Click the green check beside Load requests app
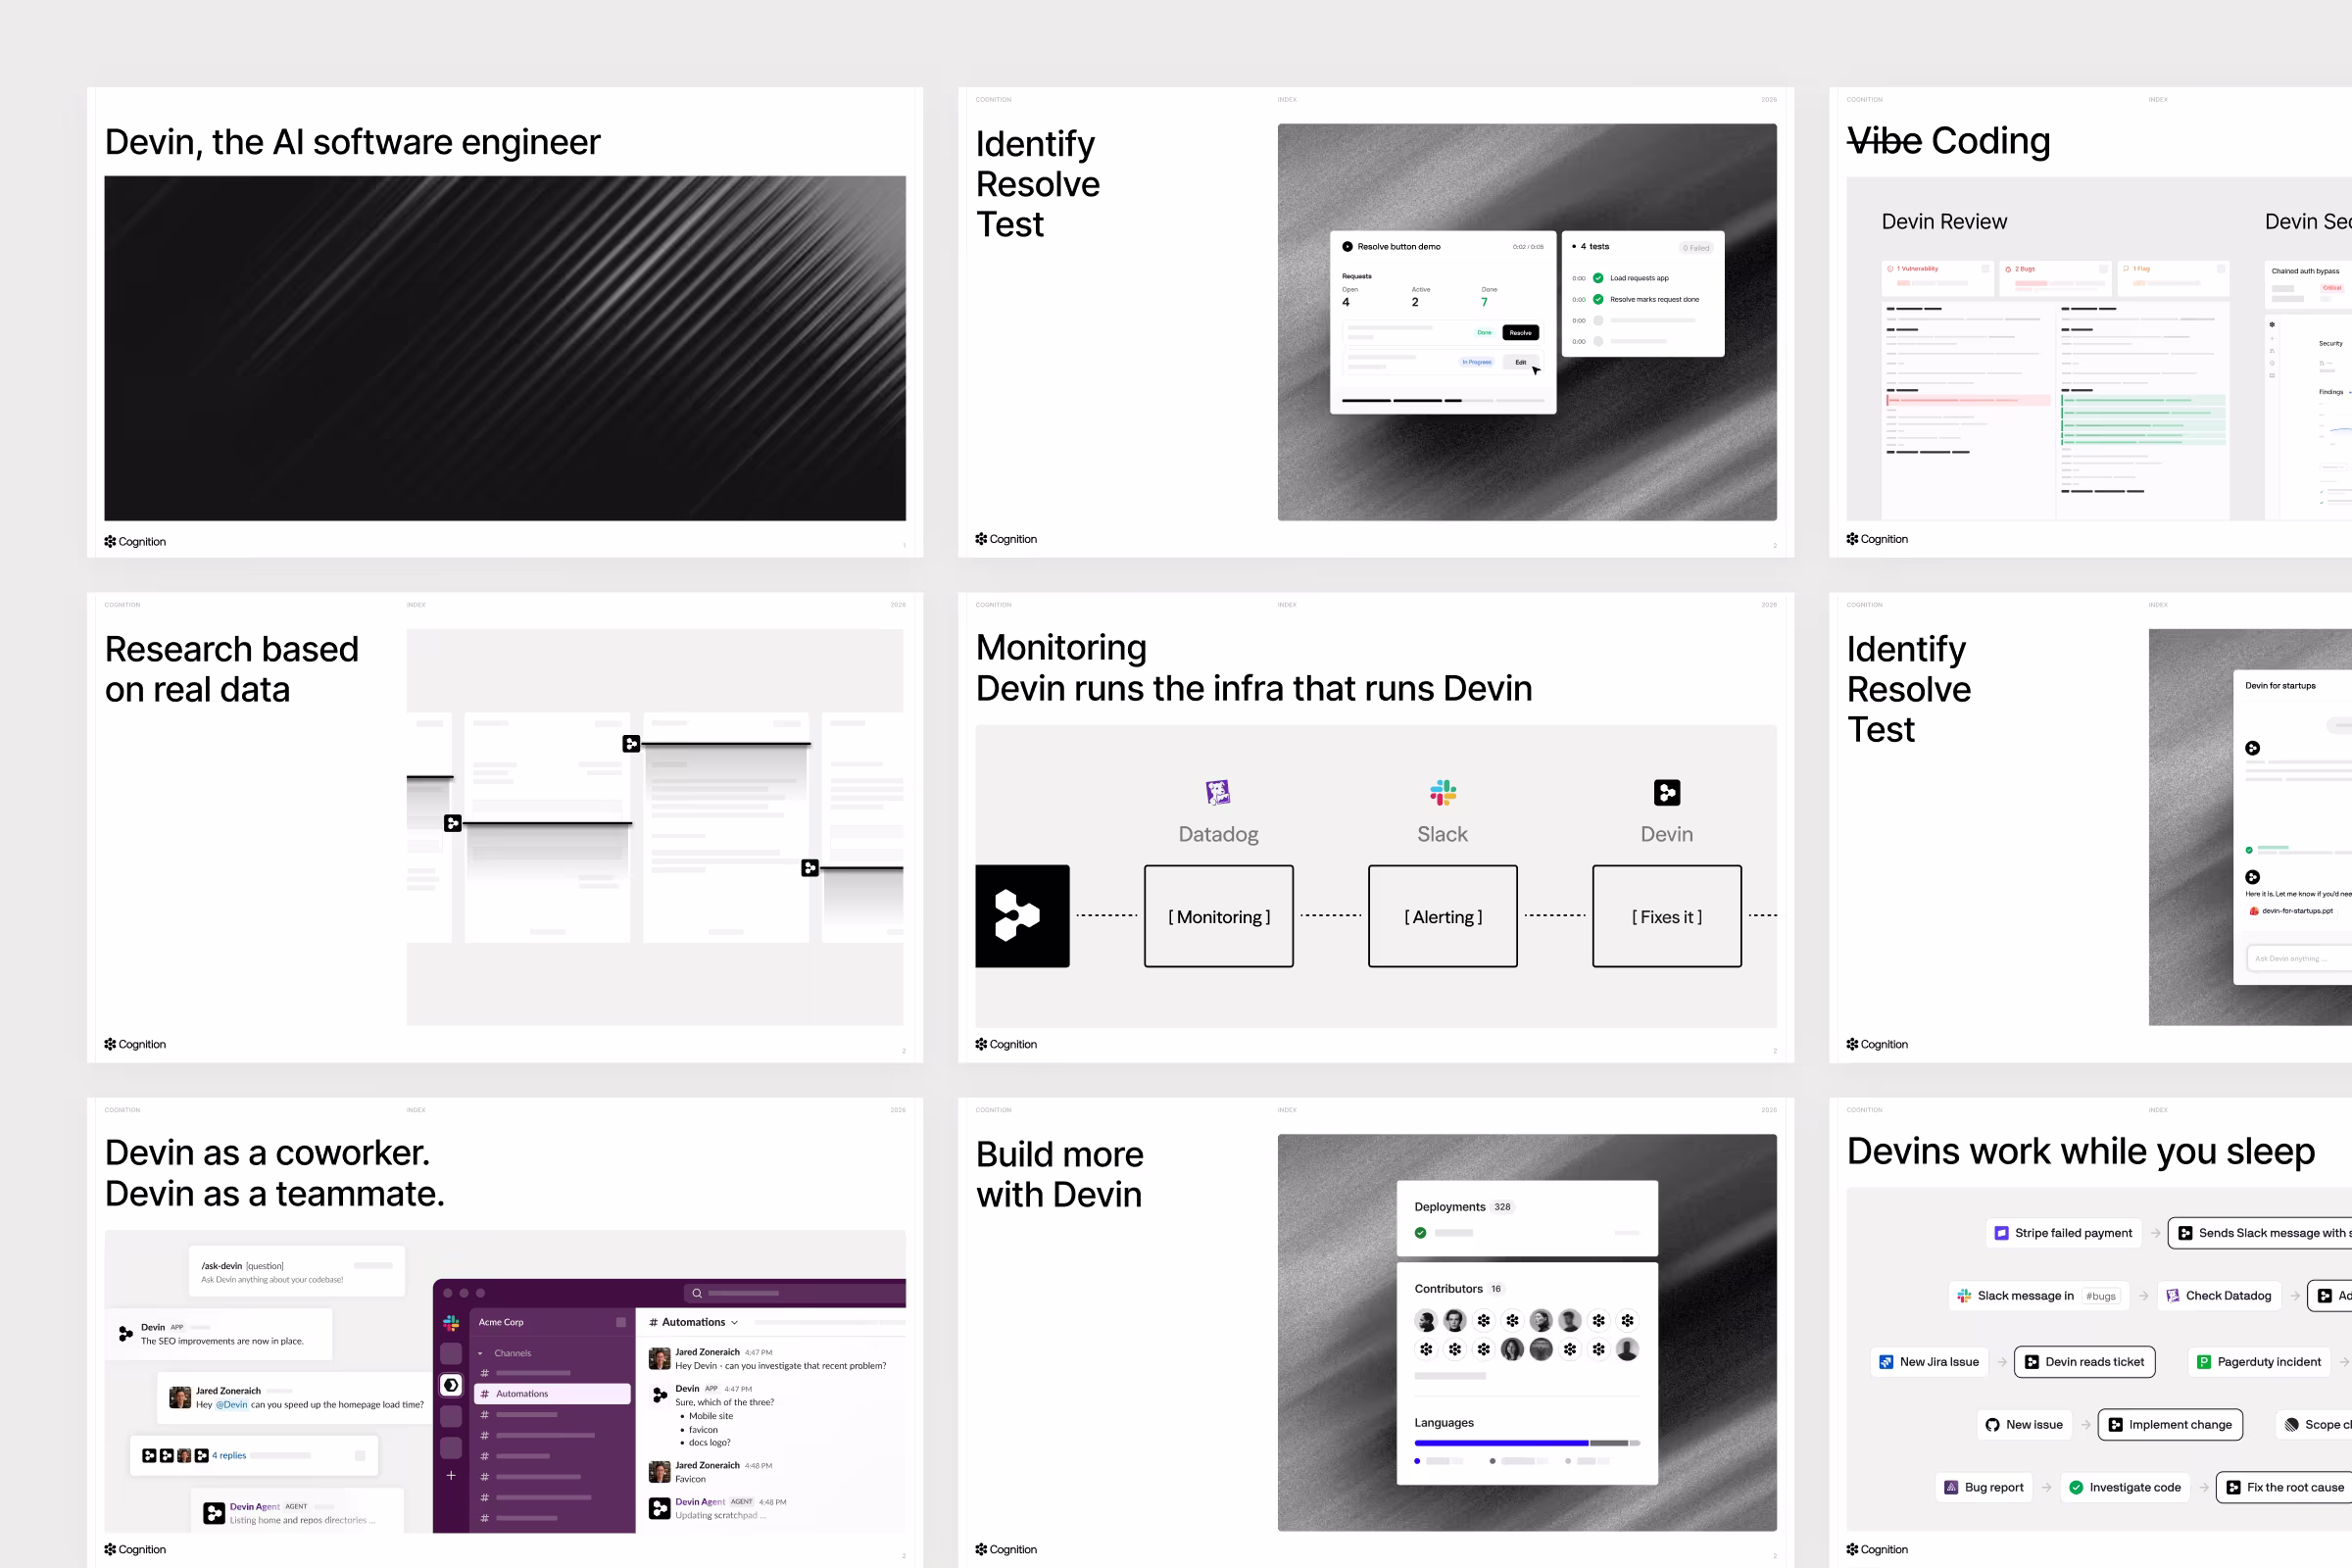This screenshot has width=2352, height=1568. click(x=1598, y=278)
